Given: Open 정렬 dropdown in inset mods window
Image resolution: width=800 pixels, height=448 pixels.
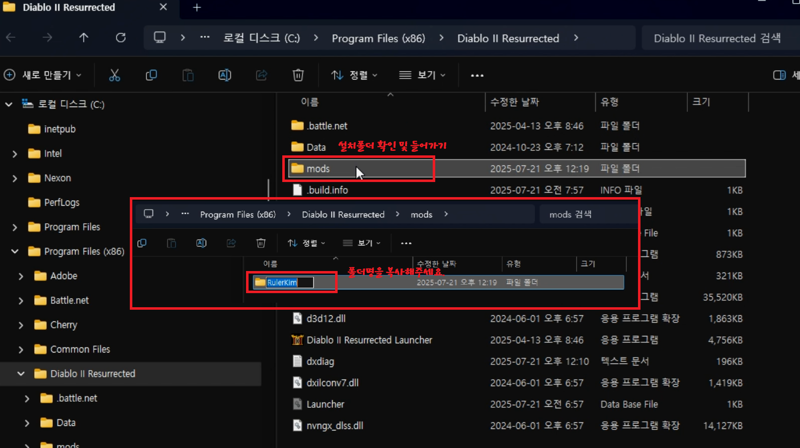Looking at the screenshot, I should pos(306,243).
